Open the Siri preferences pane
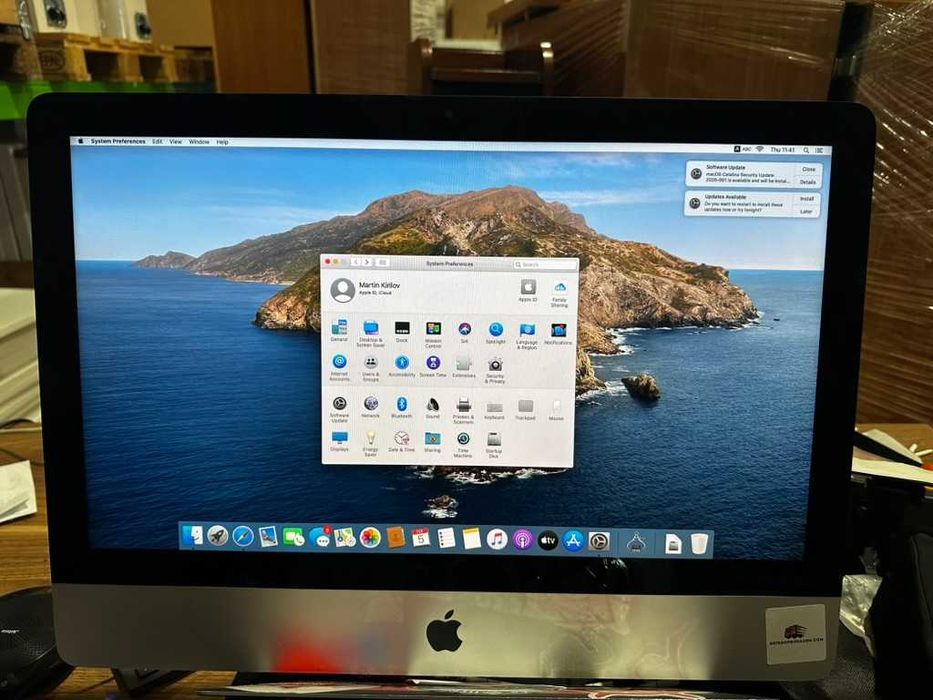This screenshot has width=933, height=700. pos(465,332)
